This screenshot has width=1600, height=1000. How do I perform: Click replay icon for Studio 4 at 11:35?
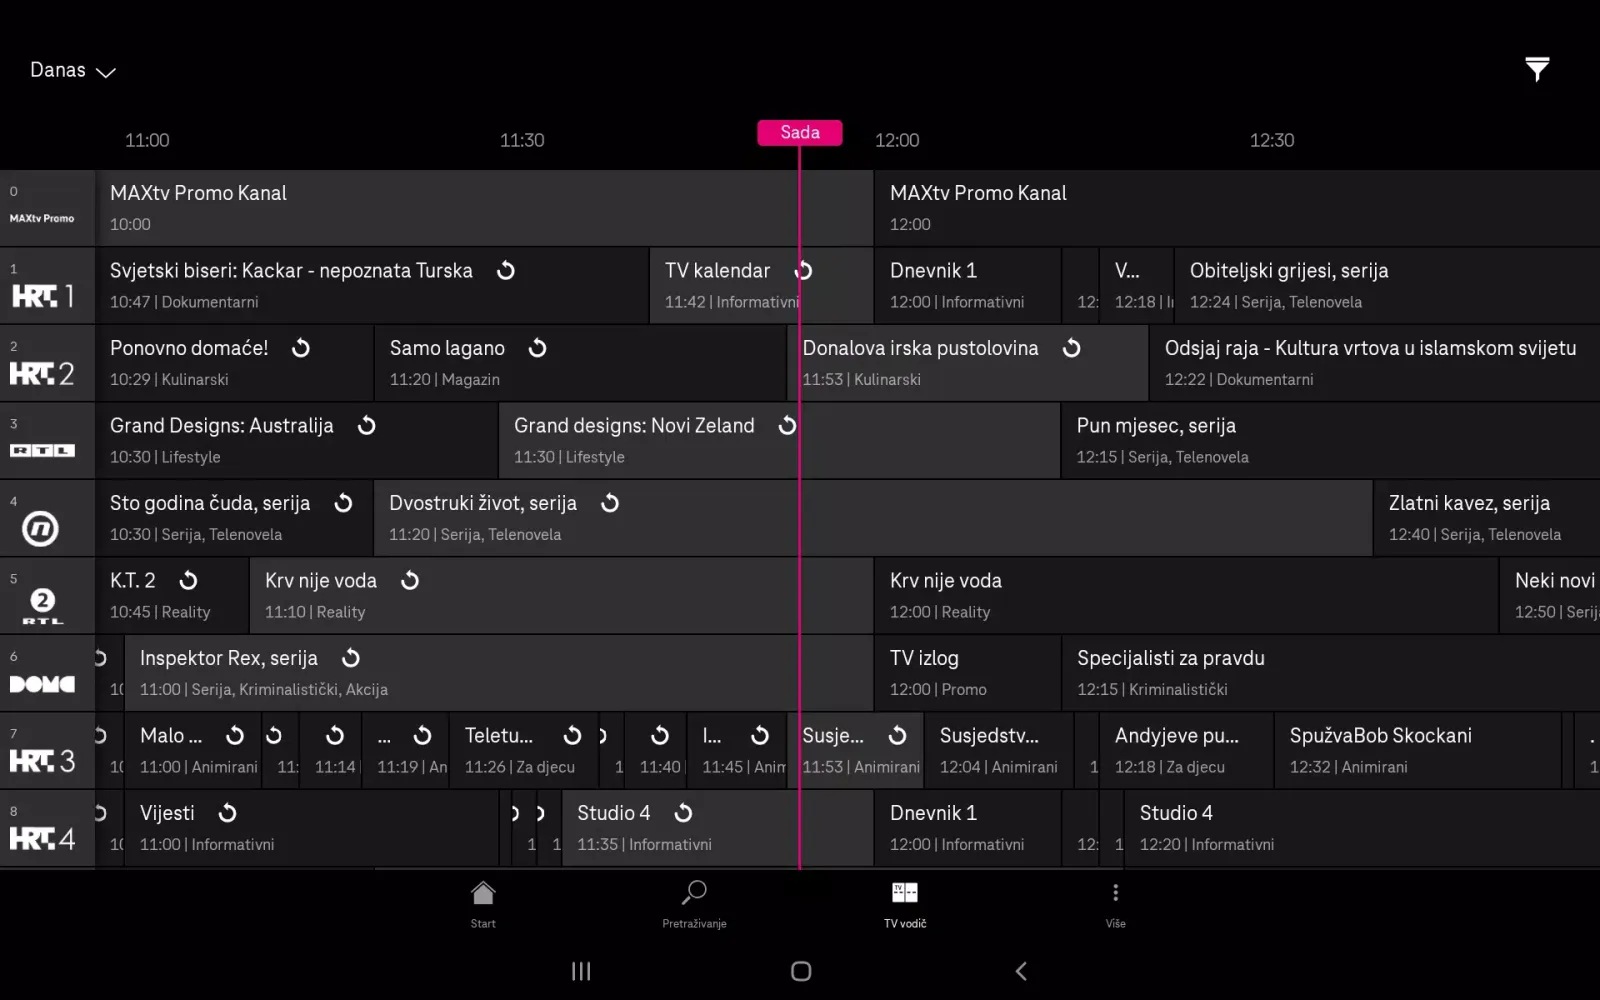[684, 813]
